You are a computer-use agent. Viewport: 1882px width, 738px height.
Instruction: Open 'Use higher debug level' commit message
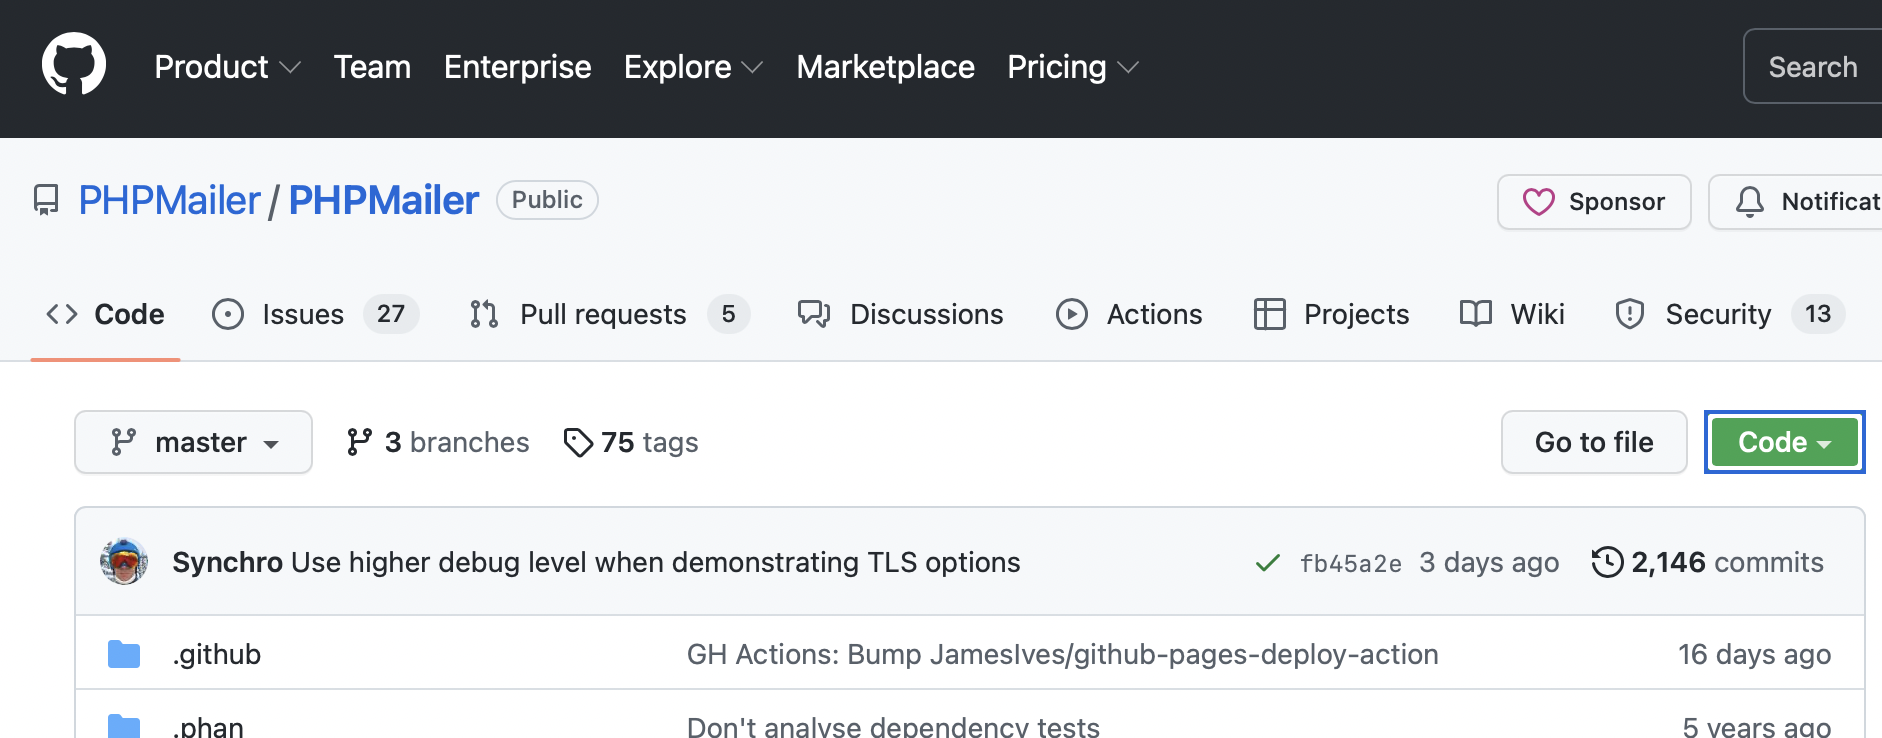click(656, 562)
